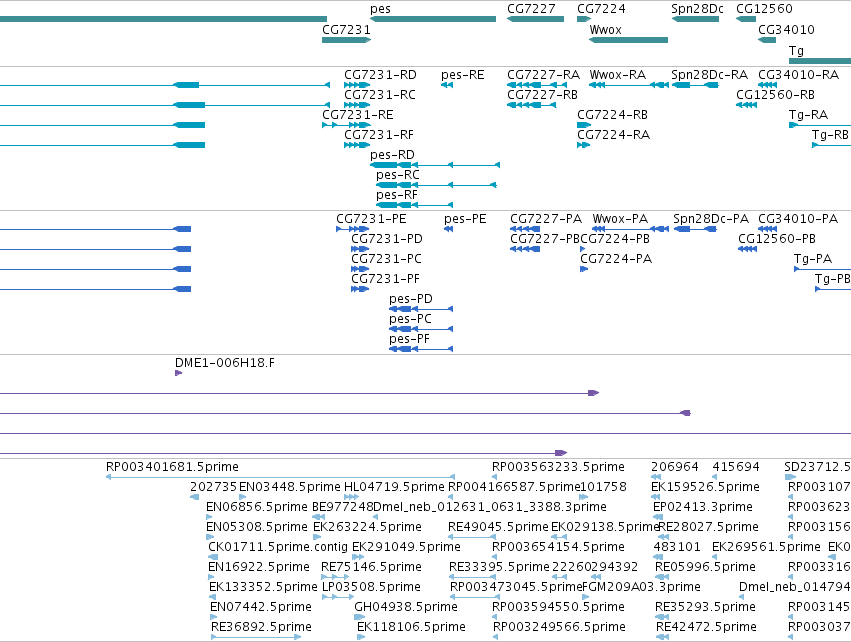Click EST RE36892.5prime

(x=262, y=628)
